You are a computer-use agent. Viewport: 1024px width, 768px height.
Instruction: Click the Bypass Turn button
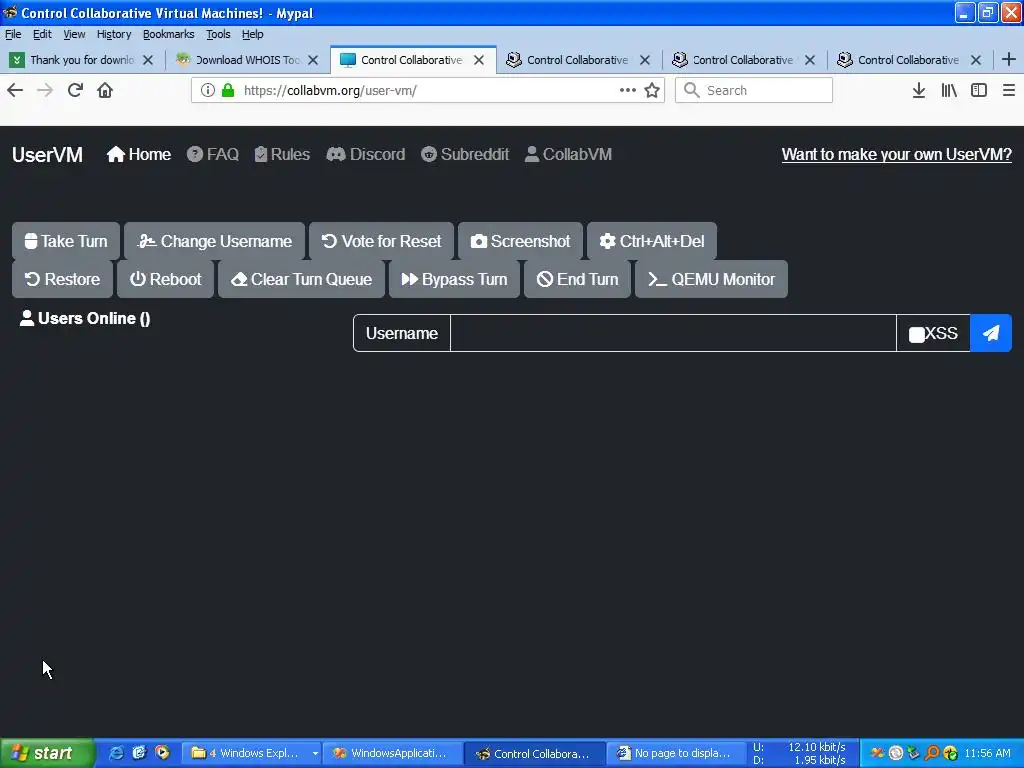click(x=454, y=279)
